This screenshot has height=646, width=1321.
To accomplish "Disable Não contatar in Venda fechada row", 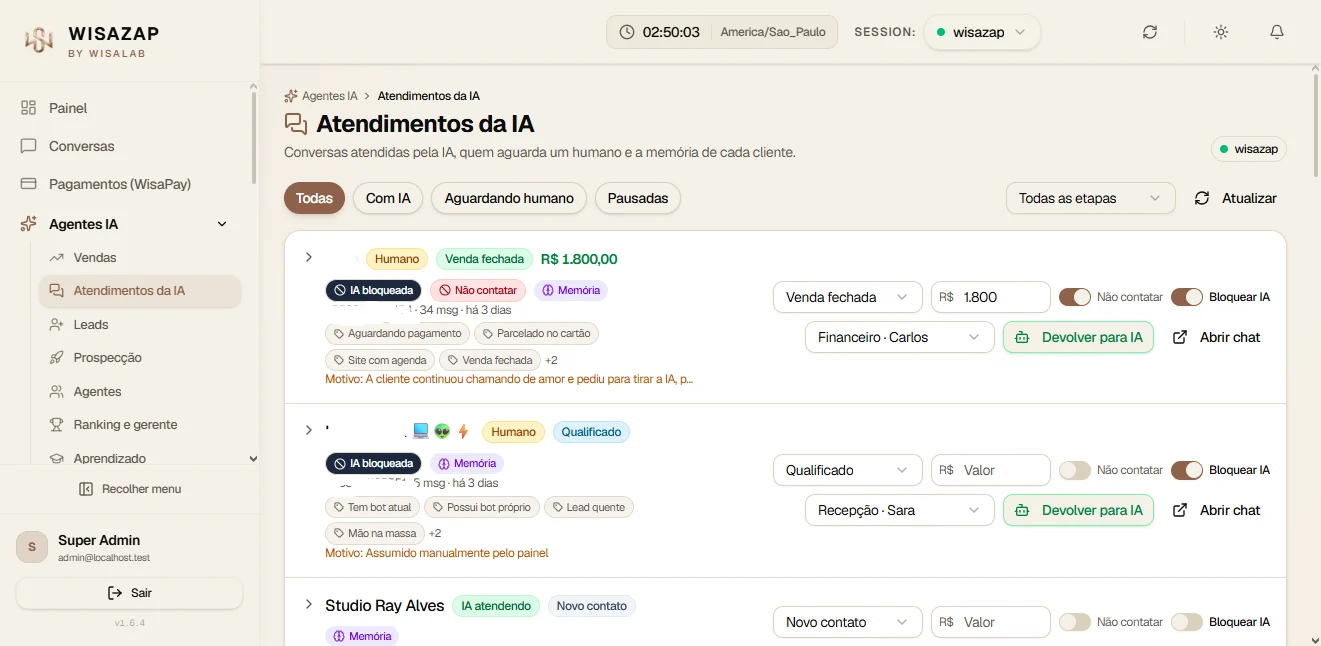I will 1075,297.
